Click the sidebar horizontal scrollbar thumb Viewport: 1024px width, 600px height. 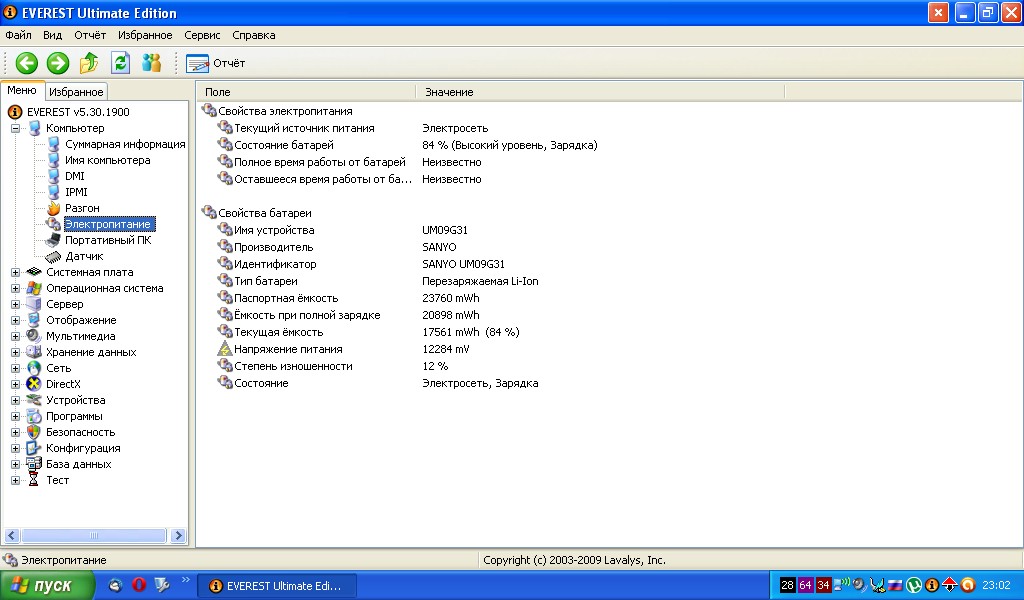94,536
